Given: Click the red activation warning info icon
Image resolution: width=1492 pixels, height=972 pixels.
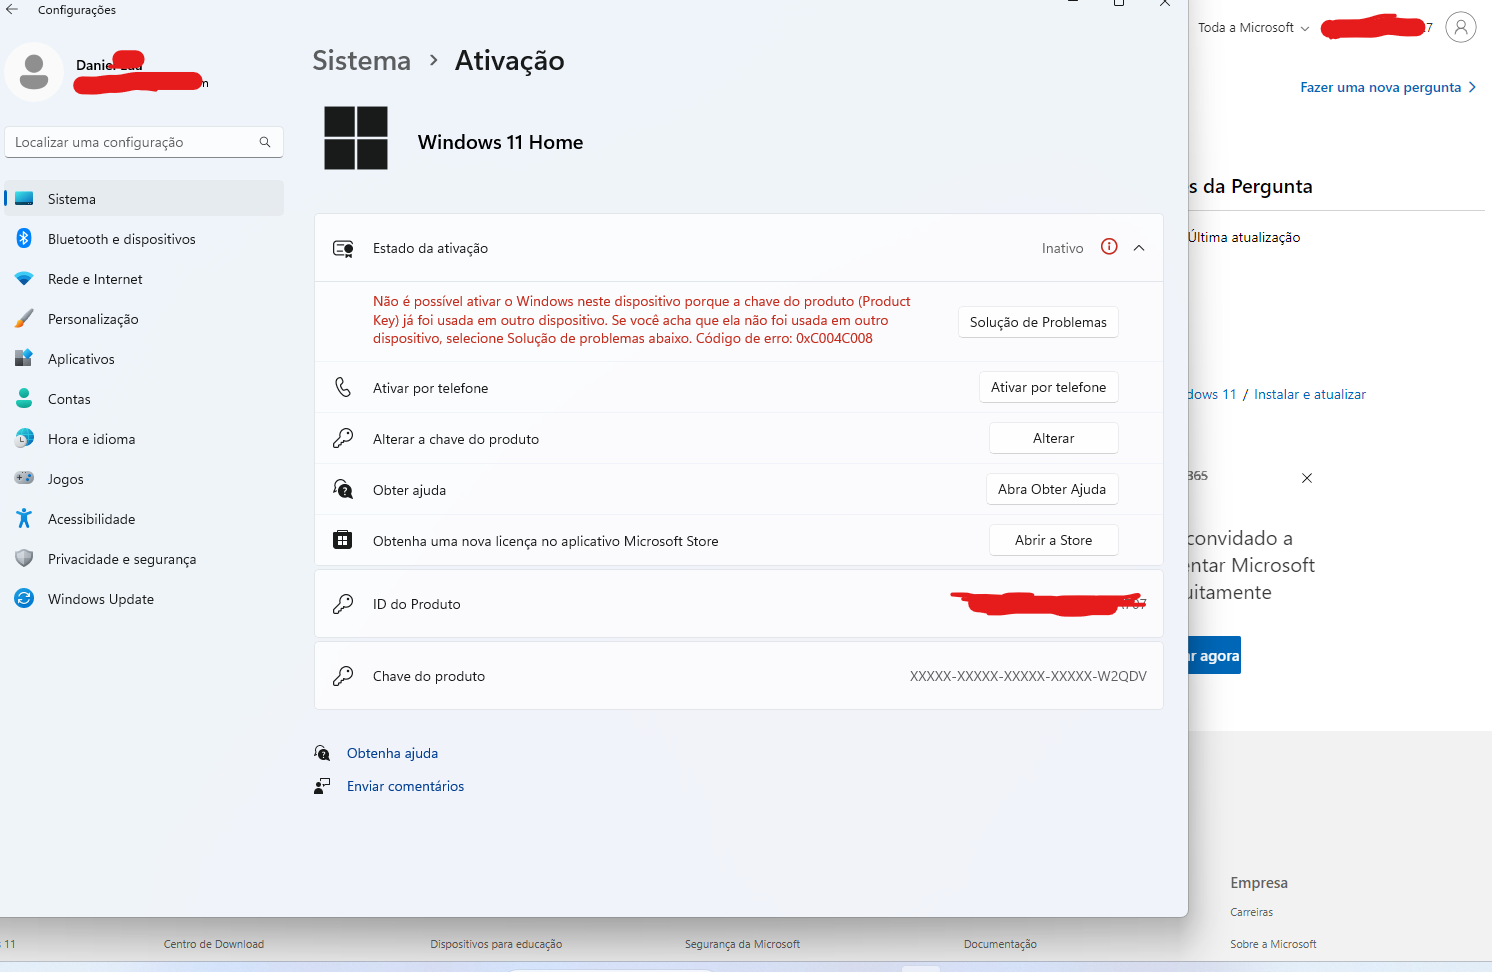Looking at the screenshot, I should pos(1109,247).
